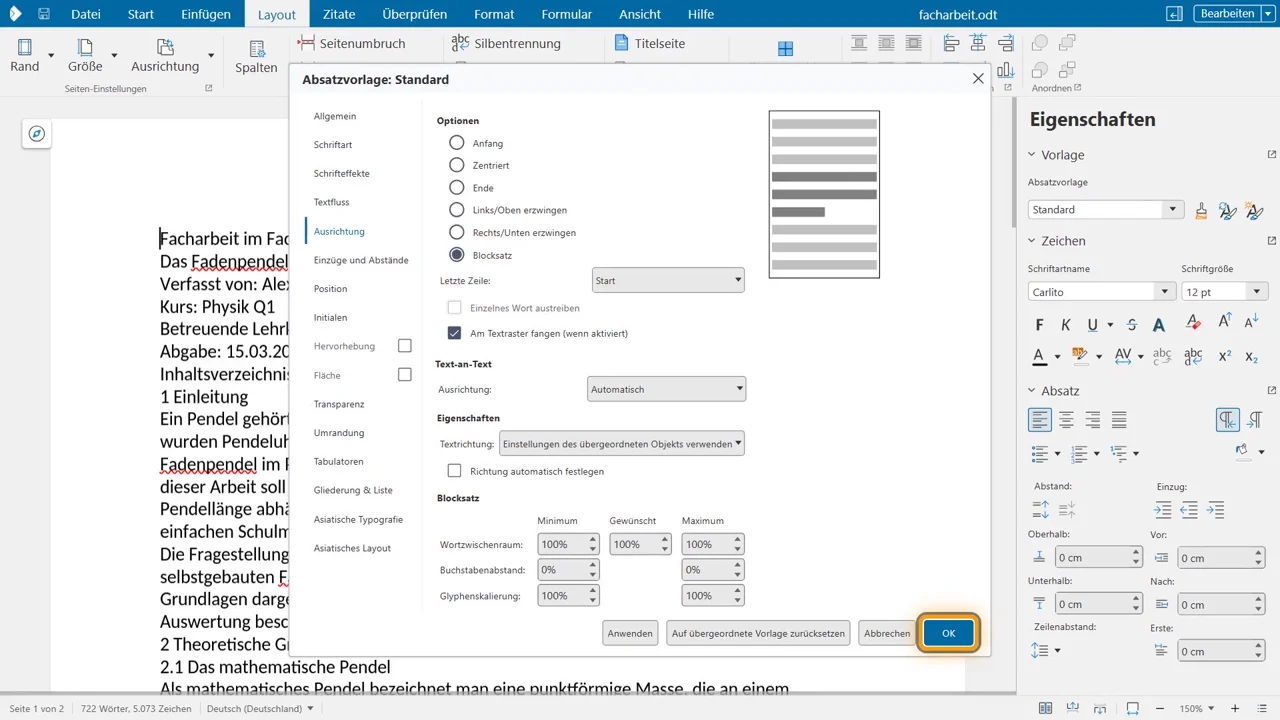The image size is (1280, 720).
Task: Click the Seitenumbruch page break icon
Action: 306,43
